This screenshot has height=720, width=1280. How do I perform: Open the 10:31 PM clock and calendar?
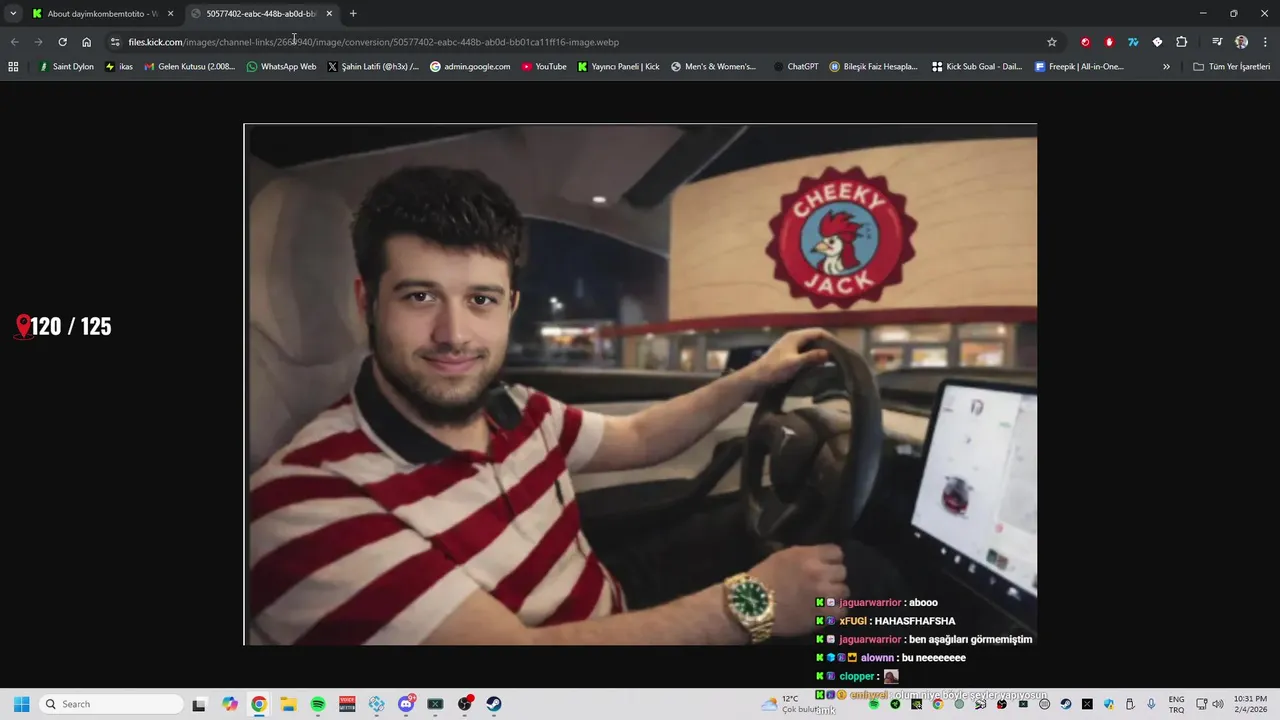coord(1250,704)
